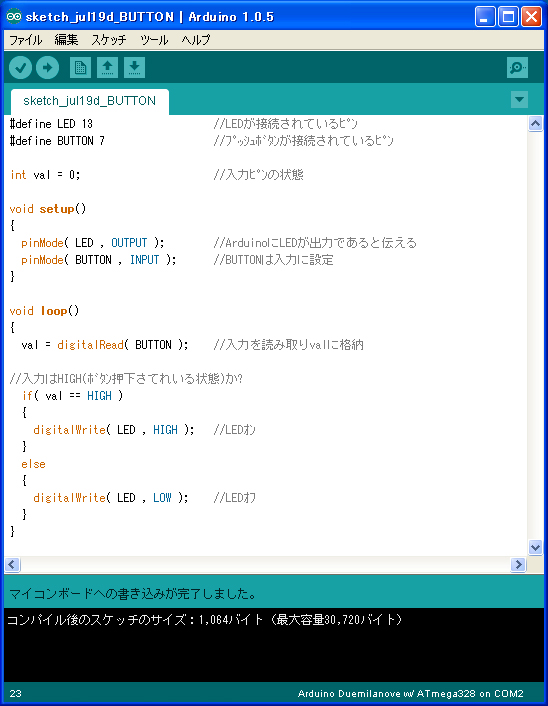
Task: Click the black console output area
Action: coord(274,645)
